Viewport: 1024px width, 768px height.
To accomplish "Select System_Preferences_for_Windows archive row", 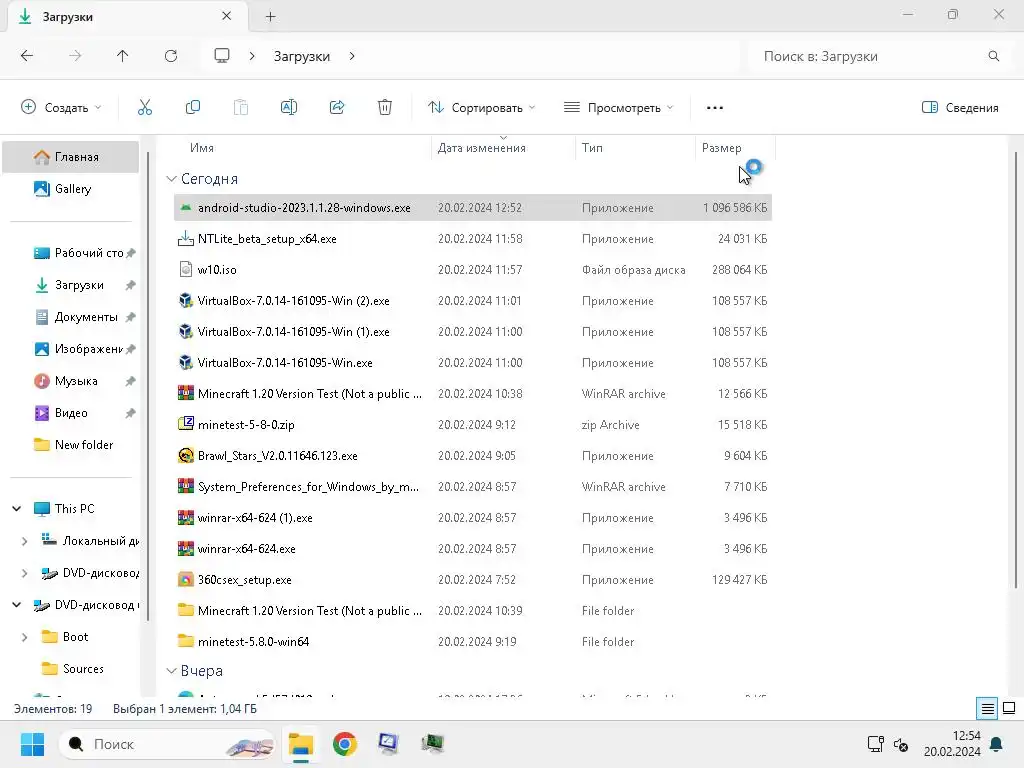I will [473, 487].
